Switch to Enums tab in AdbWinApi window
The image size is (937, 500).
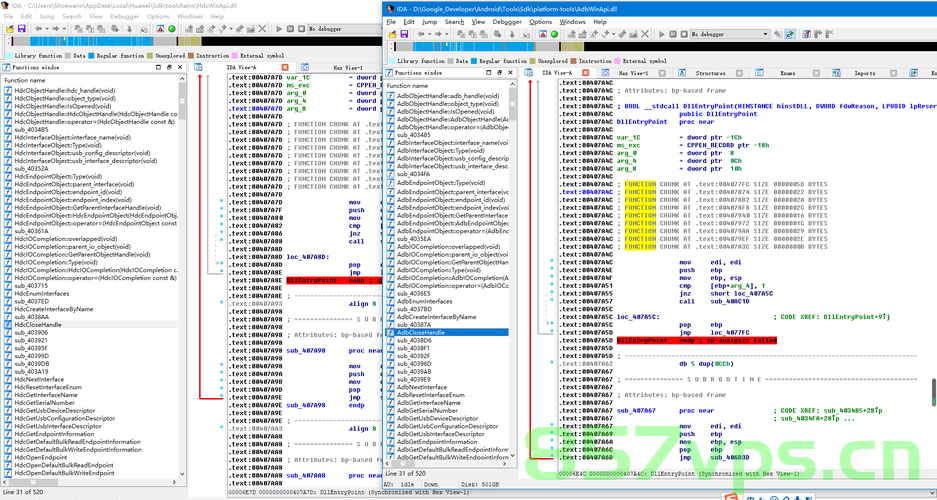[x=788, y=73]
